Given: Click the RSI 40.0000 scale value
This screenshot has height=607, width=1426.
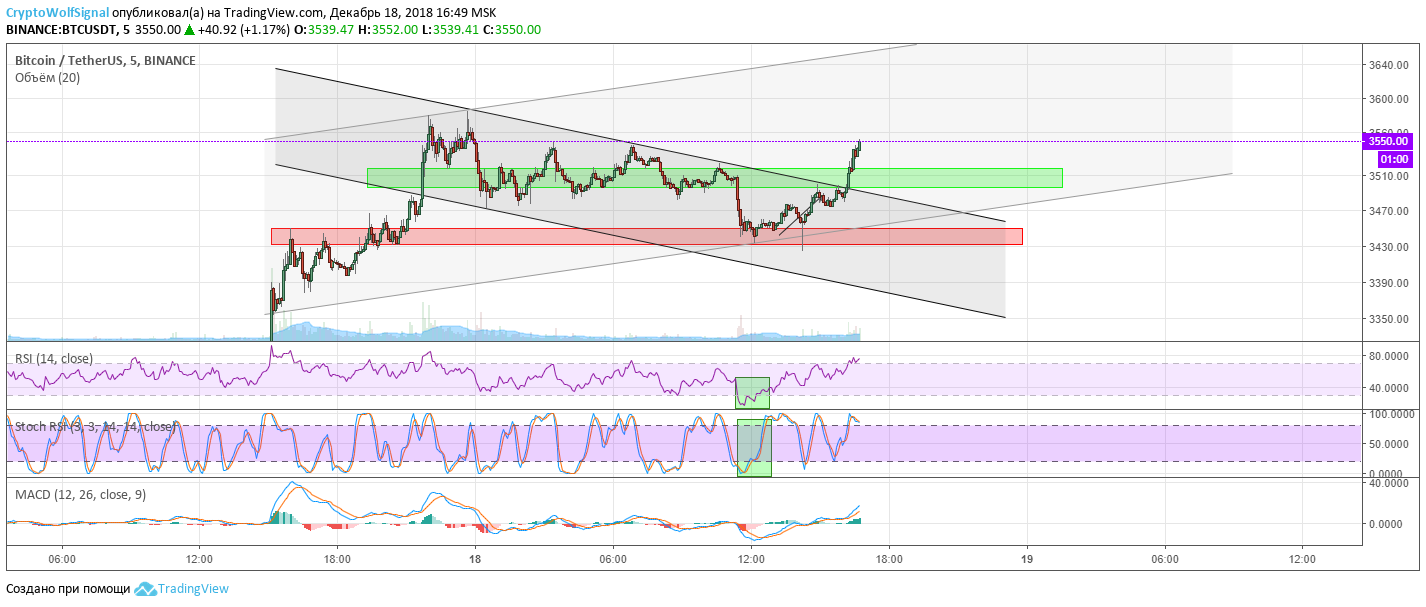Looking at the screenshot, I should 1388,388.
